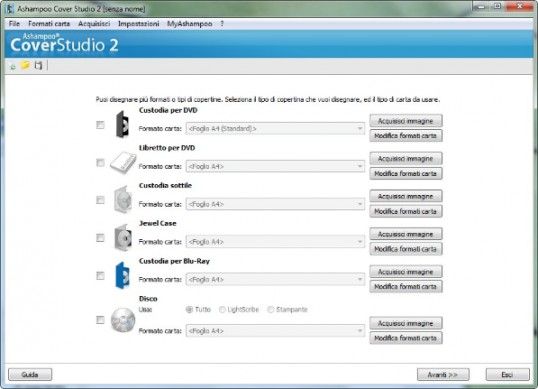Open Libretto per DVD paper format dropdown

[x=275, y=166]
